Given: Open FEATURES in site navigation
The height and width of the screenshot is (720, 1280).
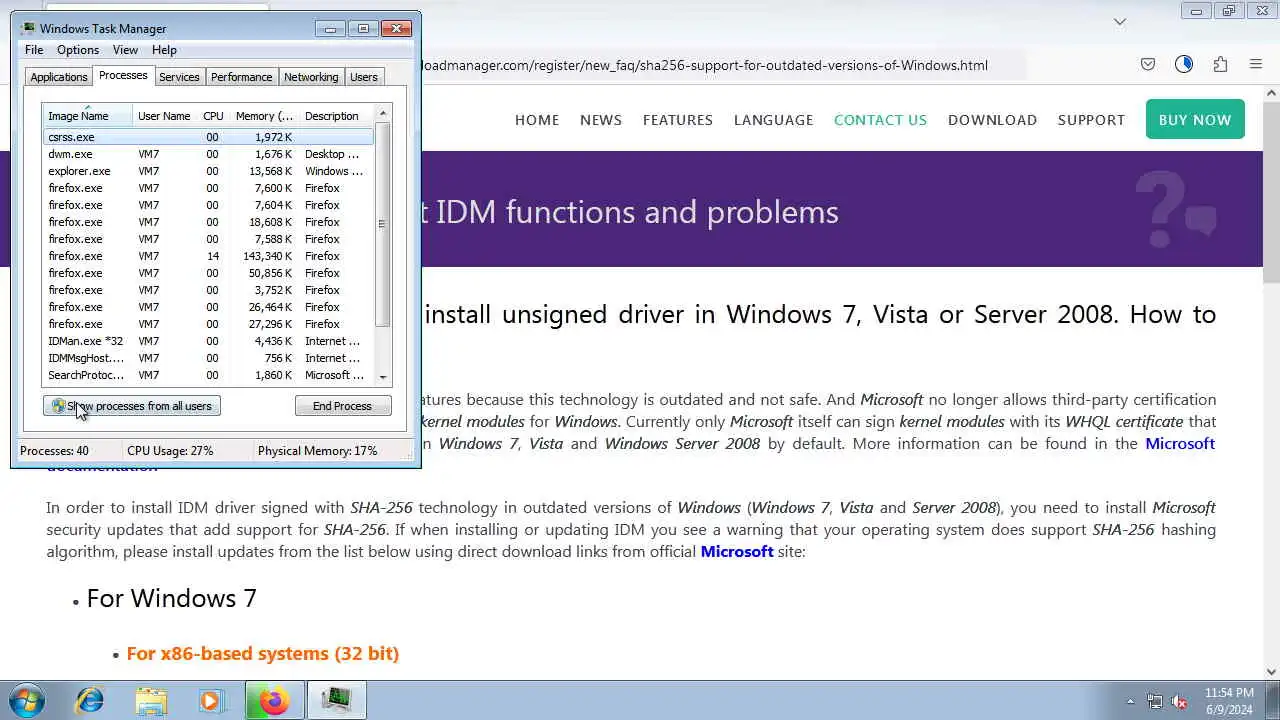Looking at the screenshot, I should click(678, 120).
